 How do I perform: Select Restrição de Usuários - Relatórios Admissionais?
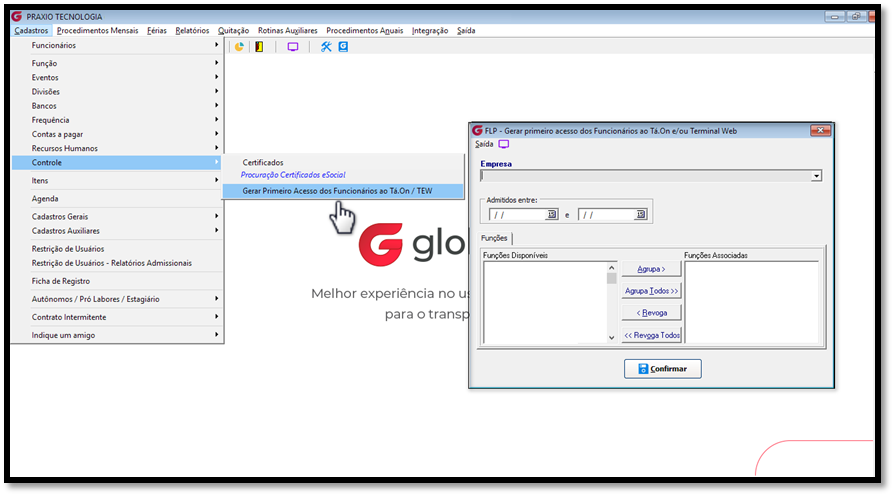117,263
